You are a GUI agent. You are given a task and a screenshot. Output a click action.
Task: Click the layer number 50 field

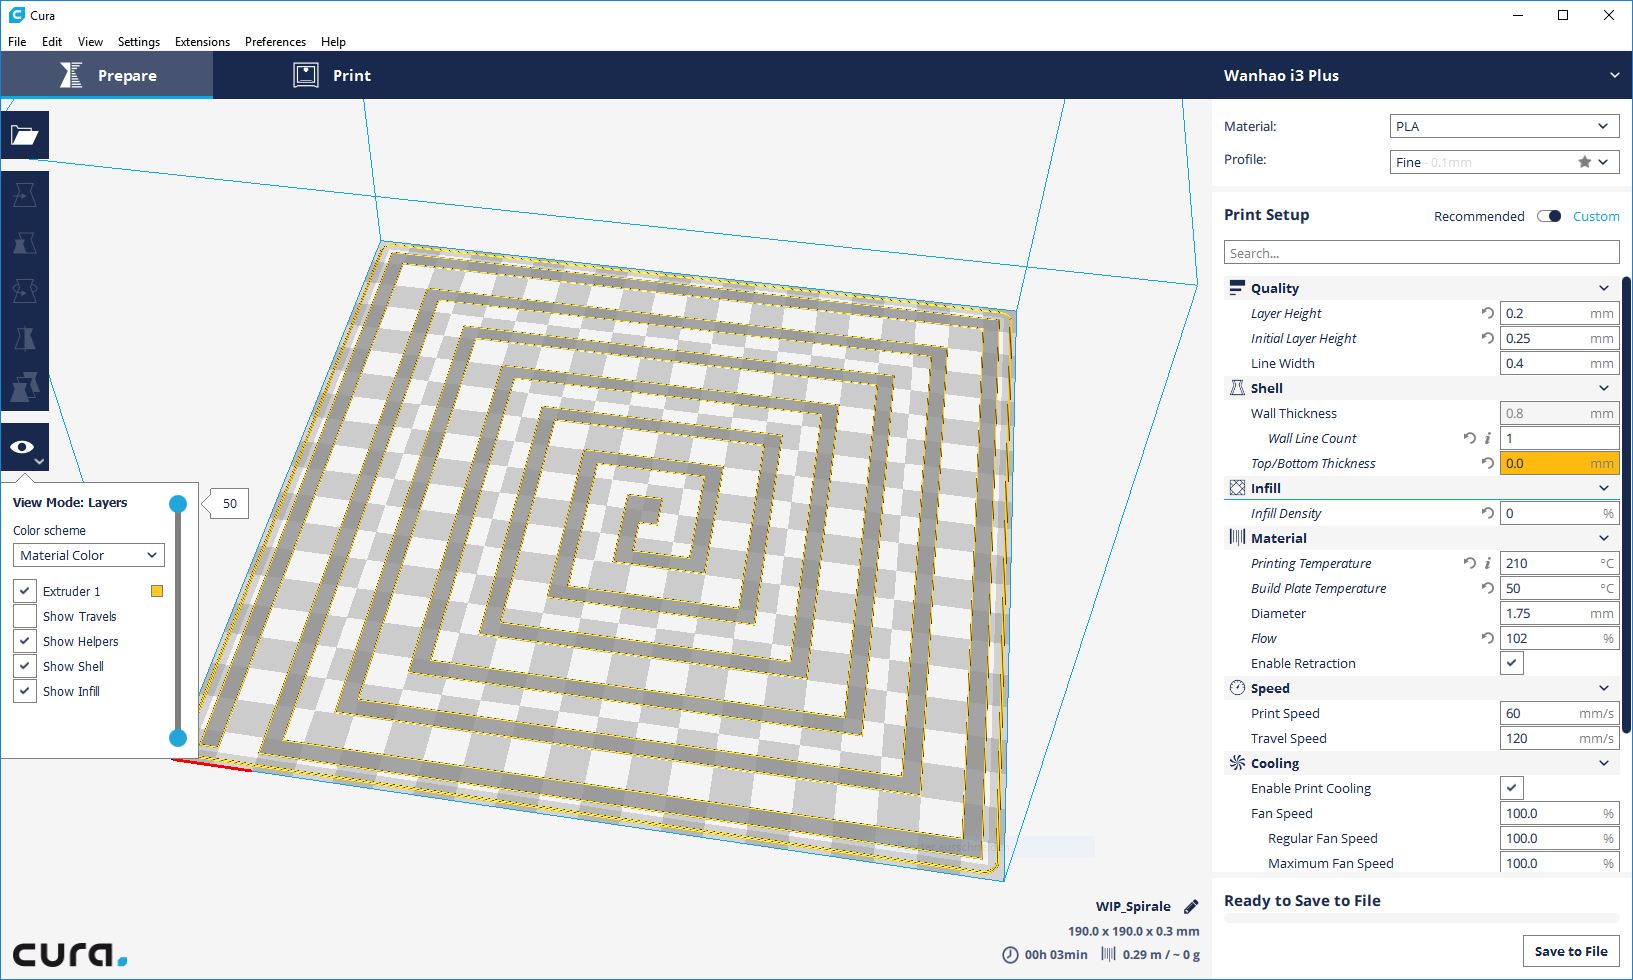pos(230,503)
